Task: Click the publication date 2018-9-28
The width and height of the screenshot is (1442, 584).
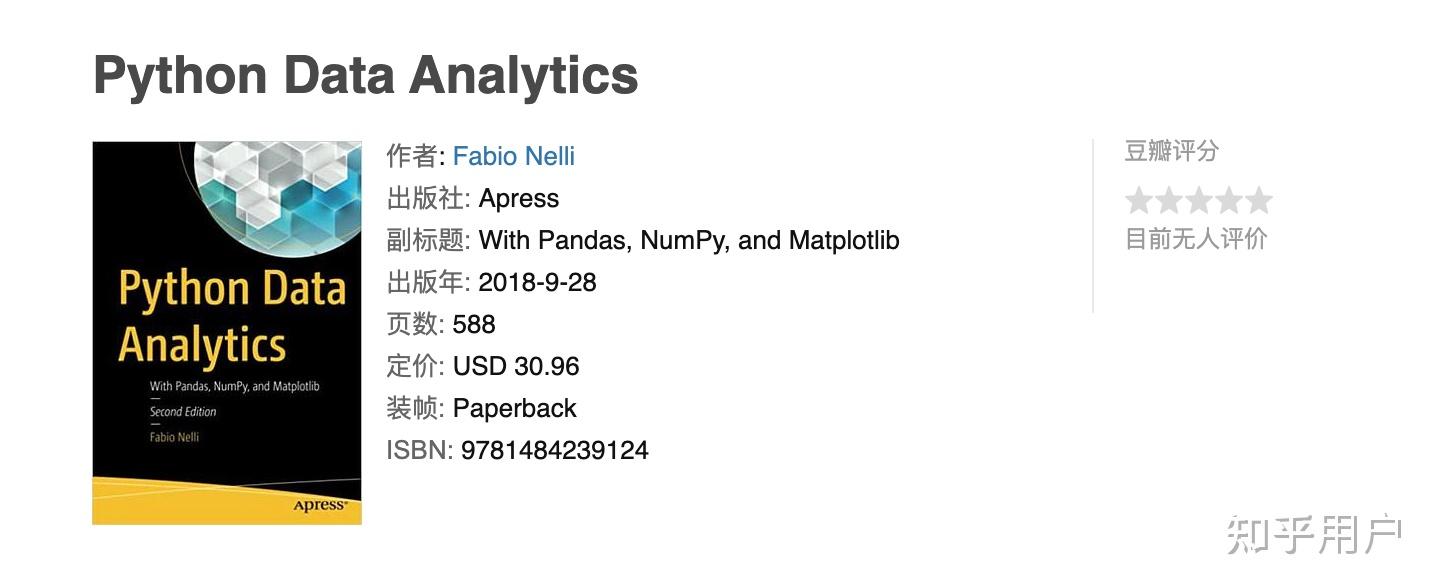Action: 536,283
